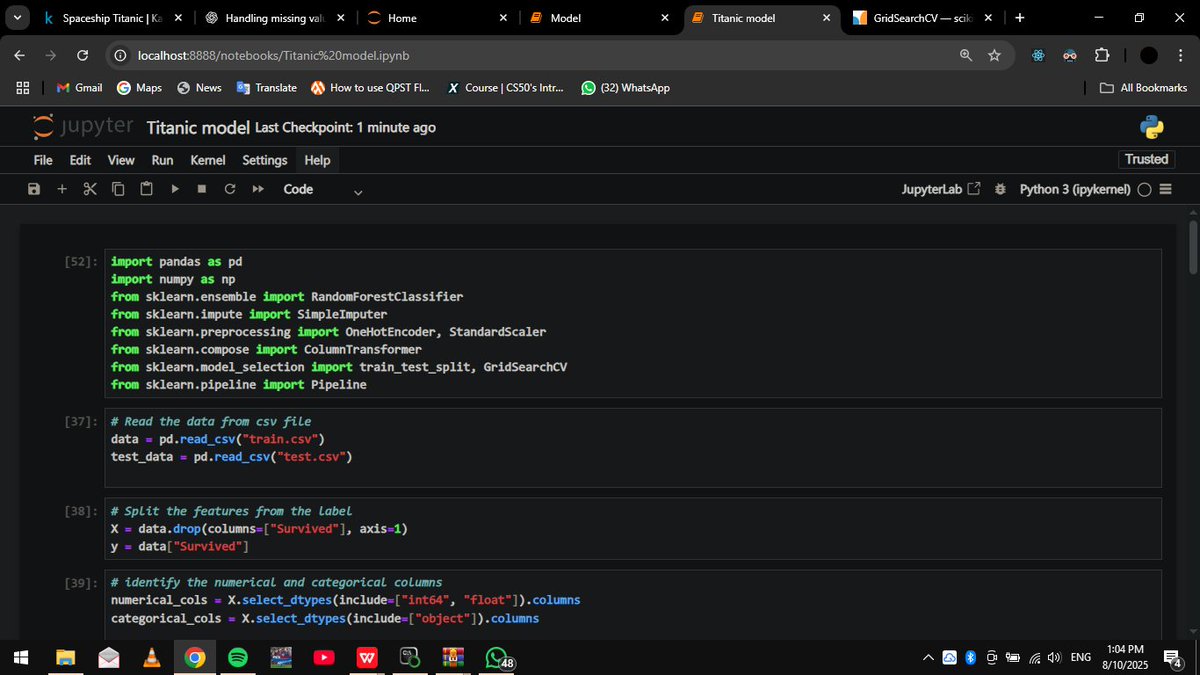The image size is (1200, 675).
Task: Interrupt the kernel with the stop icon
Action: click(202, 189)
